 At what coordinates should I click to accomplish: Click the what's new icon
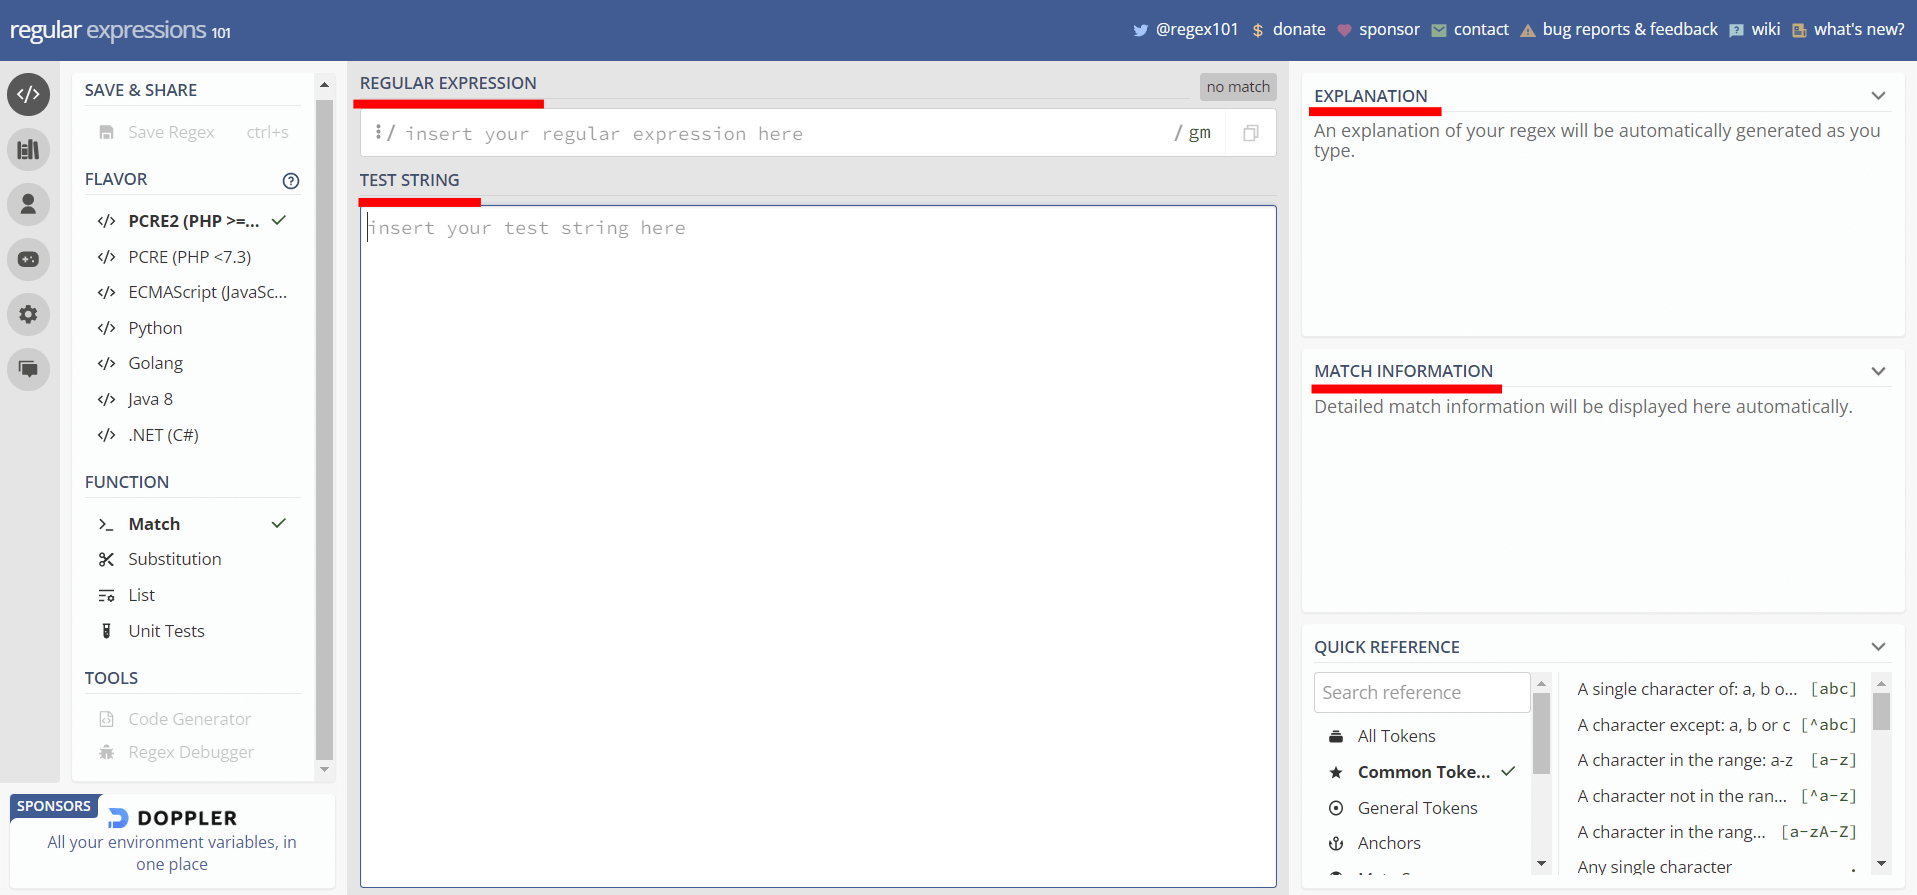pos(1799,30)
